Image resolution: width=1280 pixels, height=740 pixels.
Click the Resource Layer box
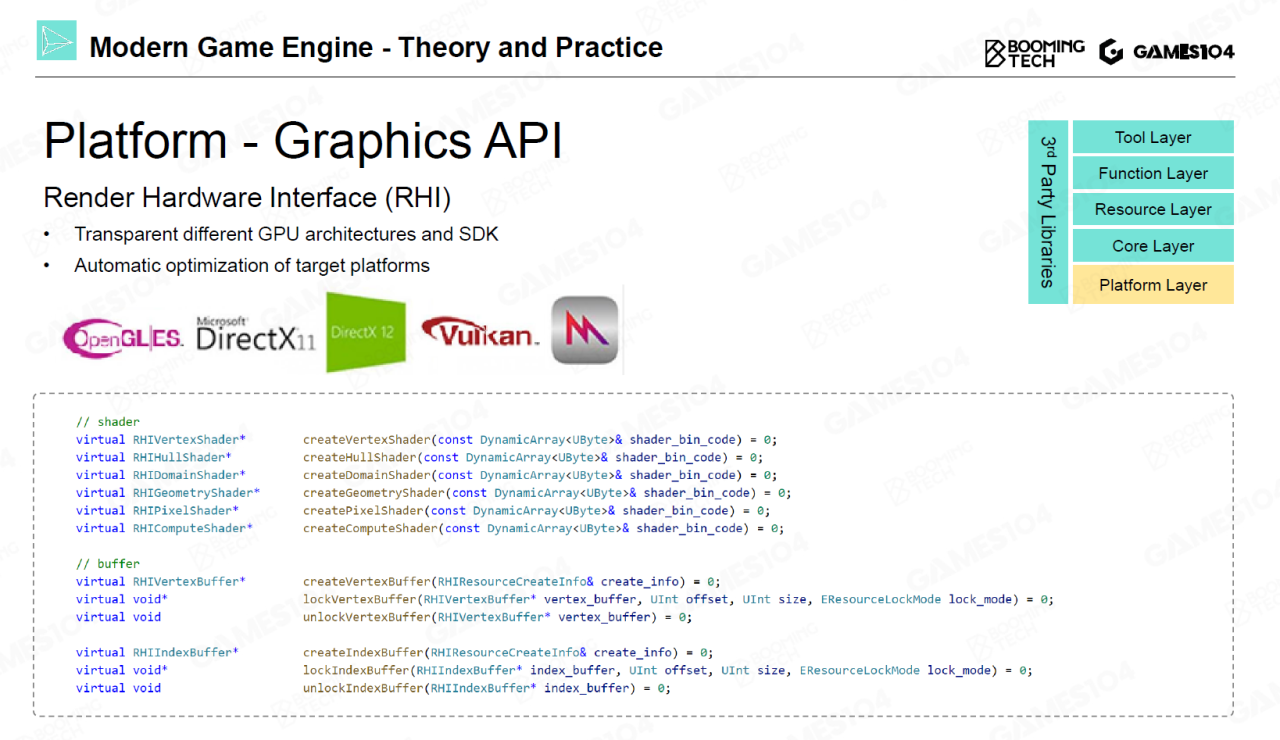(1153, 210)
